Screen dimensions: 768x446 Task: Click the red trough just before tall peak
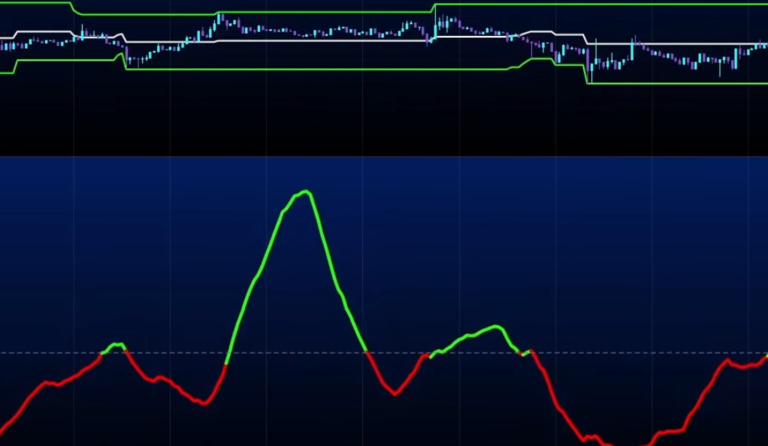(204, 402)
